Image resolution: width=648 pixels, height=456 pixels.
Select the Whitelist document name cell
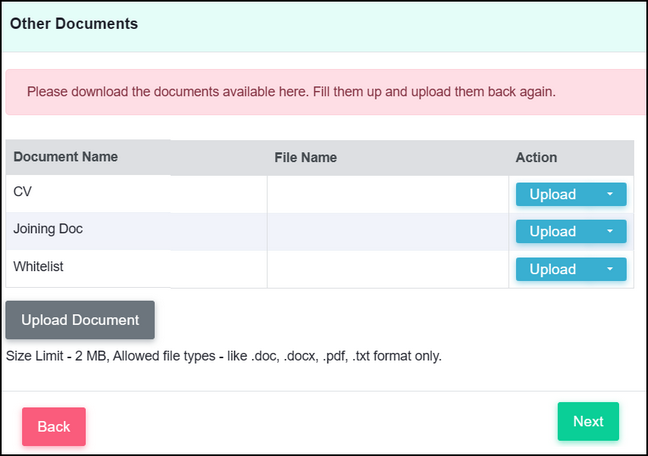pos(136,269)
